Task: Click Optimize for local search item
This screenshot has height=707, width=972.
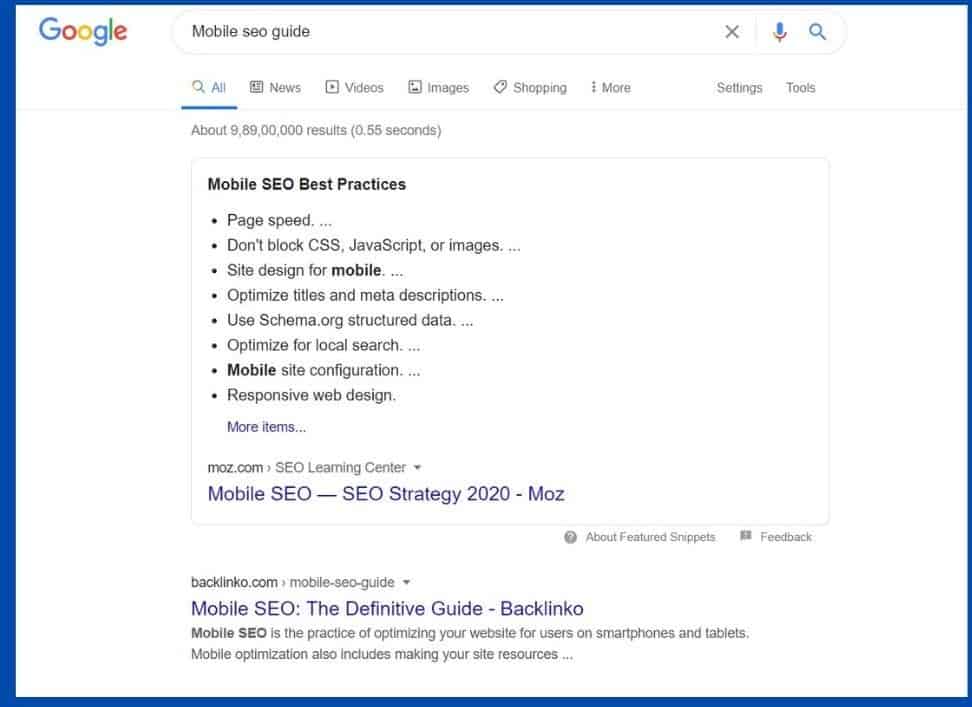Action: point(324,345)
